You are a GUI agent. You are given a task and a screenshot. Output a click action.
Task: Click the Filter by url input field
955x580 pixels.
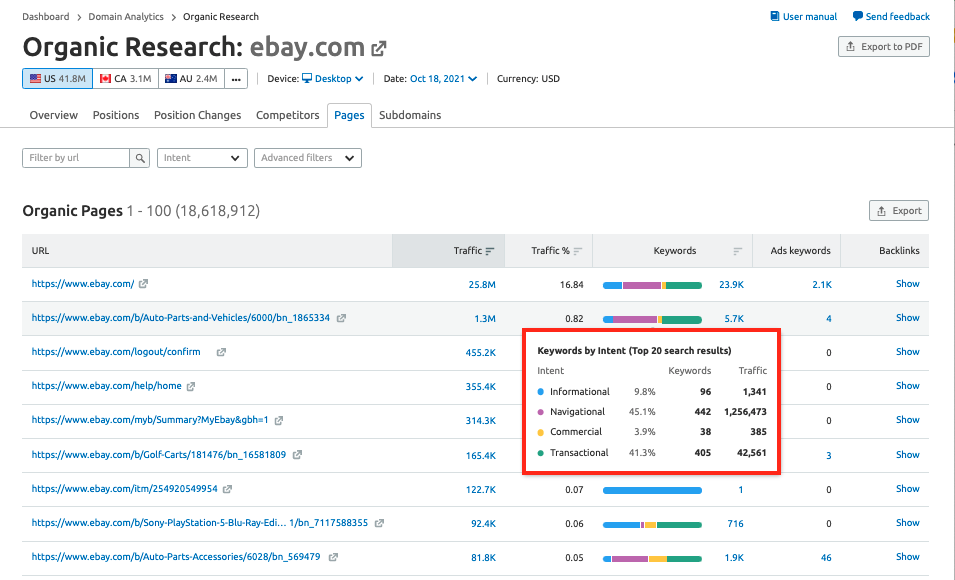tap(76, 158)
